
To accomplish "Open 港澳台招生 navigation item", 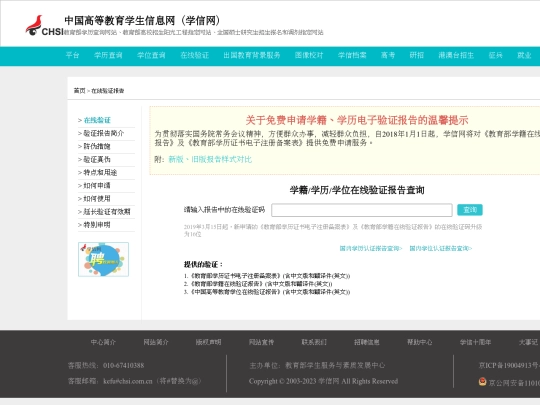I will click(456, 55).
